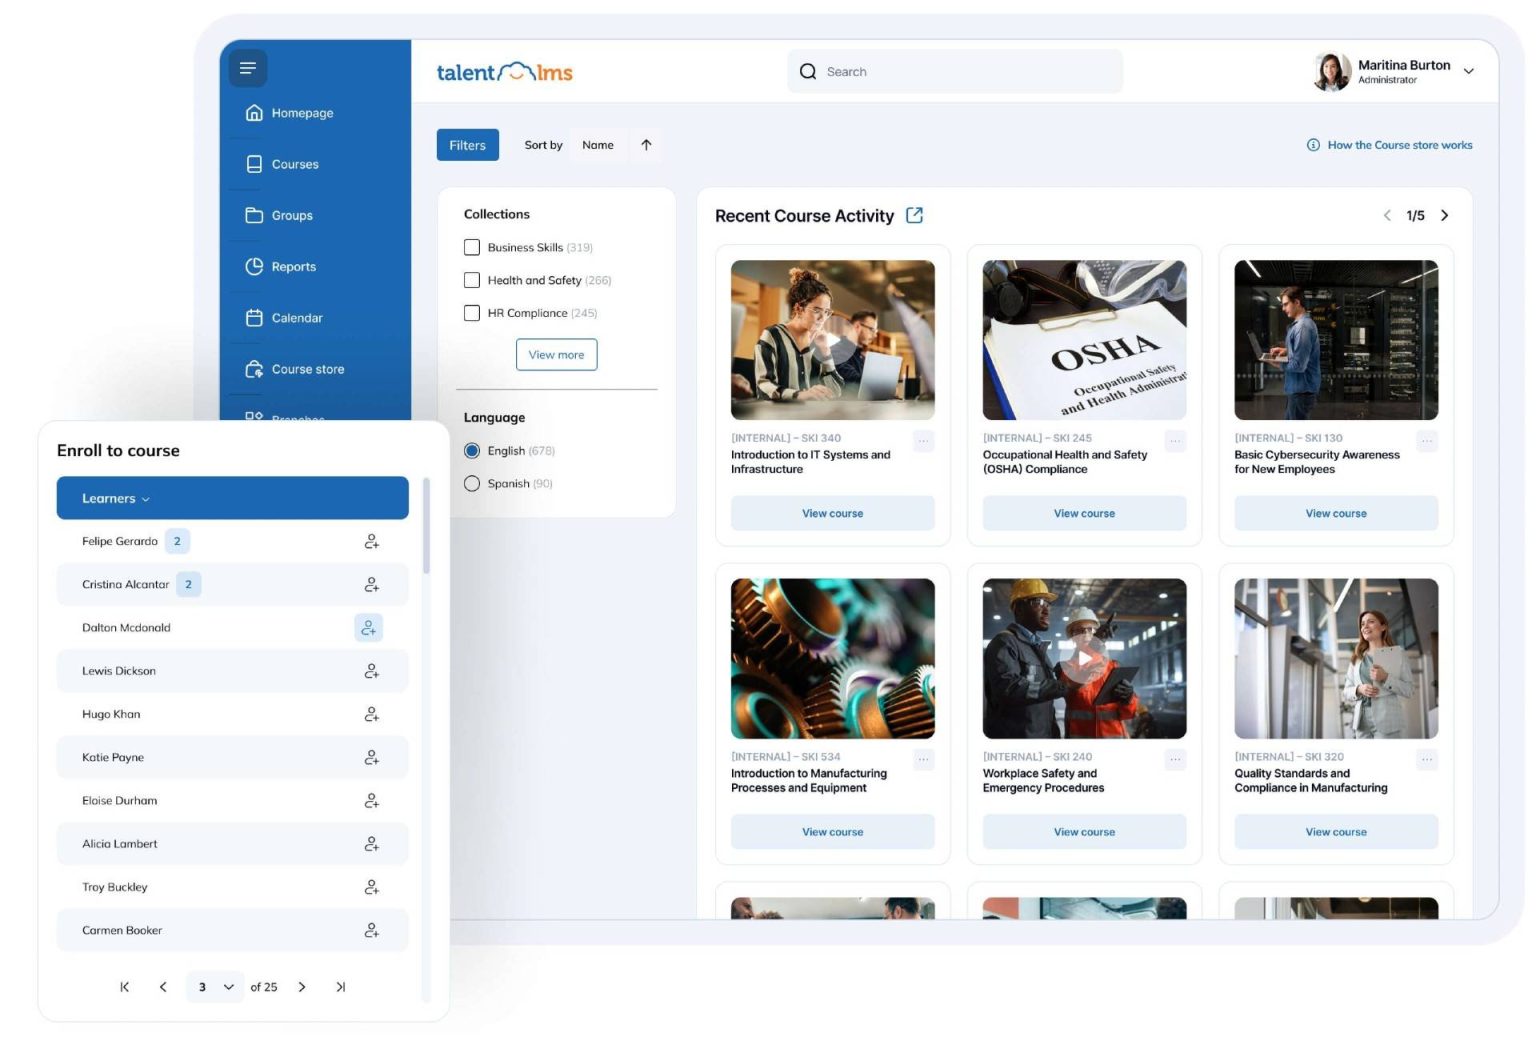
Task: Open the Calendar section
Action: click(x=297, y=317)
